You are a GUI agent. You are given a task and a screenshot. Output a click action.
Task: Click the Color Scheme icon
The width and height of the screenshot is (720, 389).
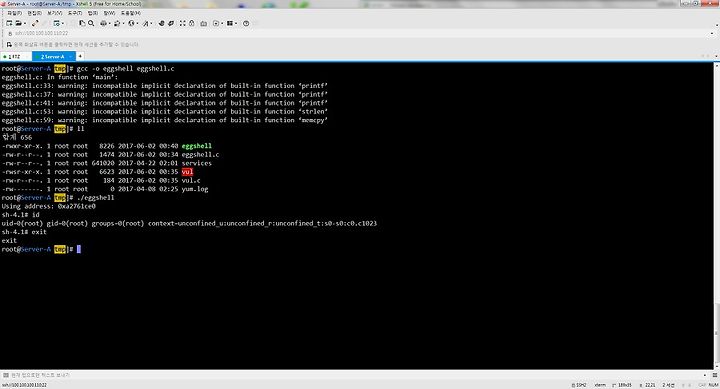click(x=117, y=23)
